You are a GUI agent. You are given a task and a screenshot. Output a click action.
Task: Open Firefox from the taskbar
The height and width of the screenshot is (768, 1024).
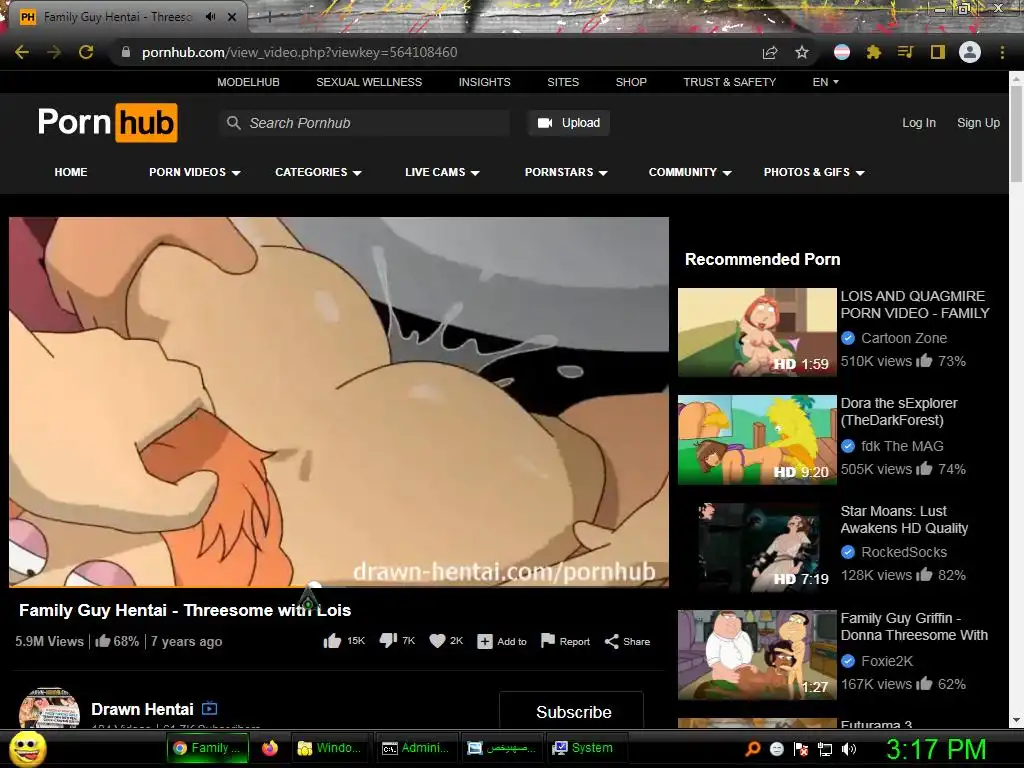270,748
